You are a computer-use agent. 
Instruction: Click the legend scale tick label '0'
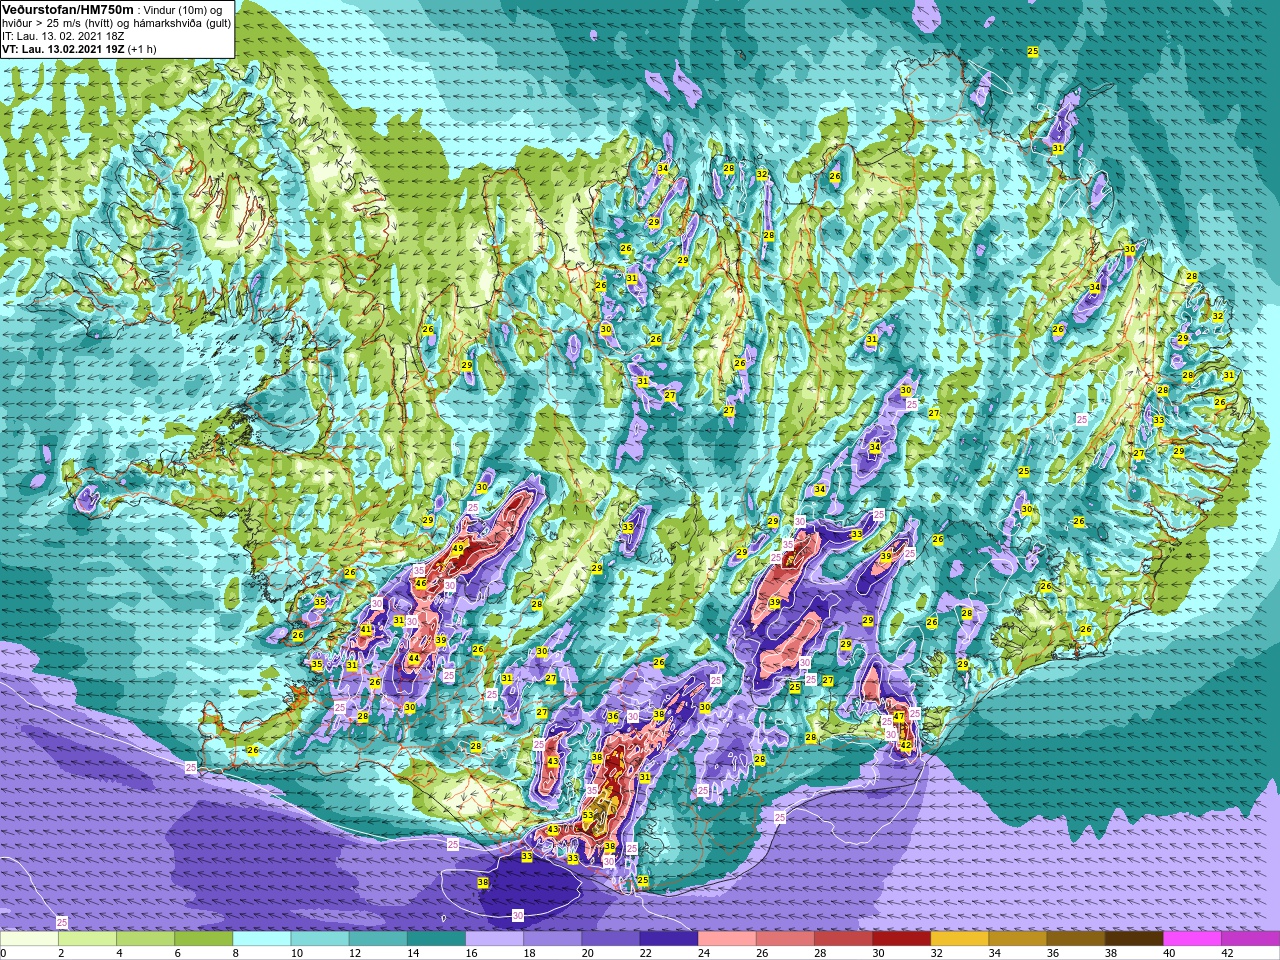(3, 953)
